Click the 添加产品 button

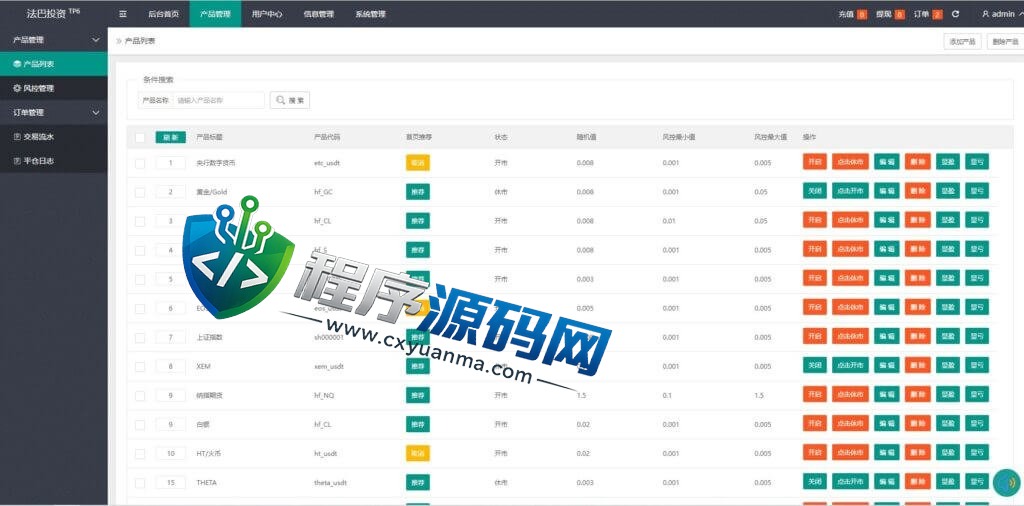(x=963, y=41)
